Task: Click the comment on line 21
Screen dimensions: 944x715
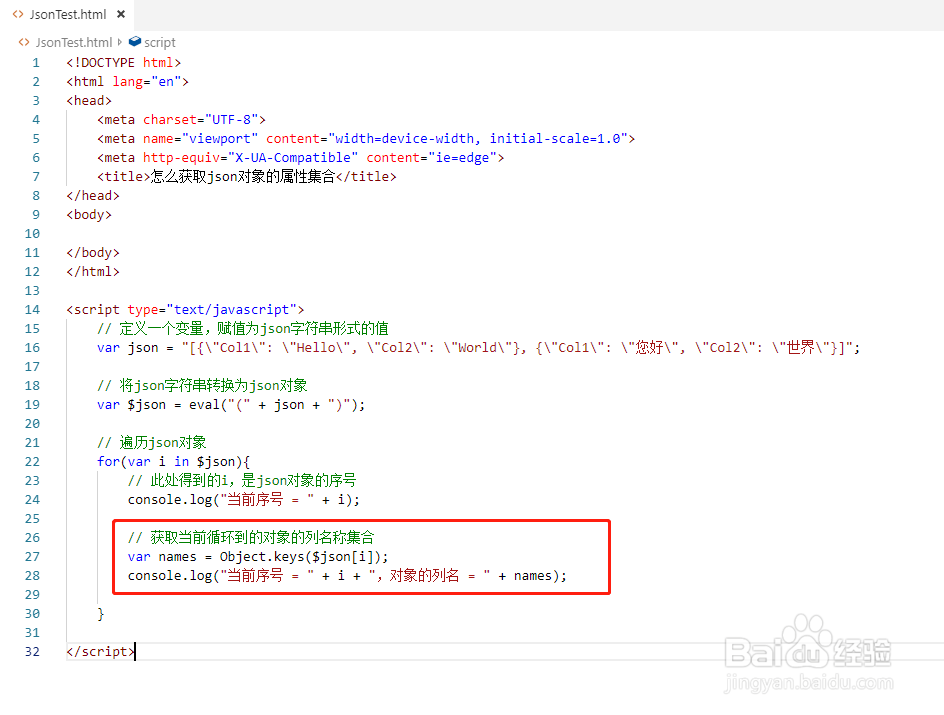Action: pos(152,443)
